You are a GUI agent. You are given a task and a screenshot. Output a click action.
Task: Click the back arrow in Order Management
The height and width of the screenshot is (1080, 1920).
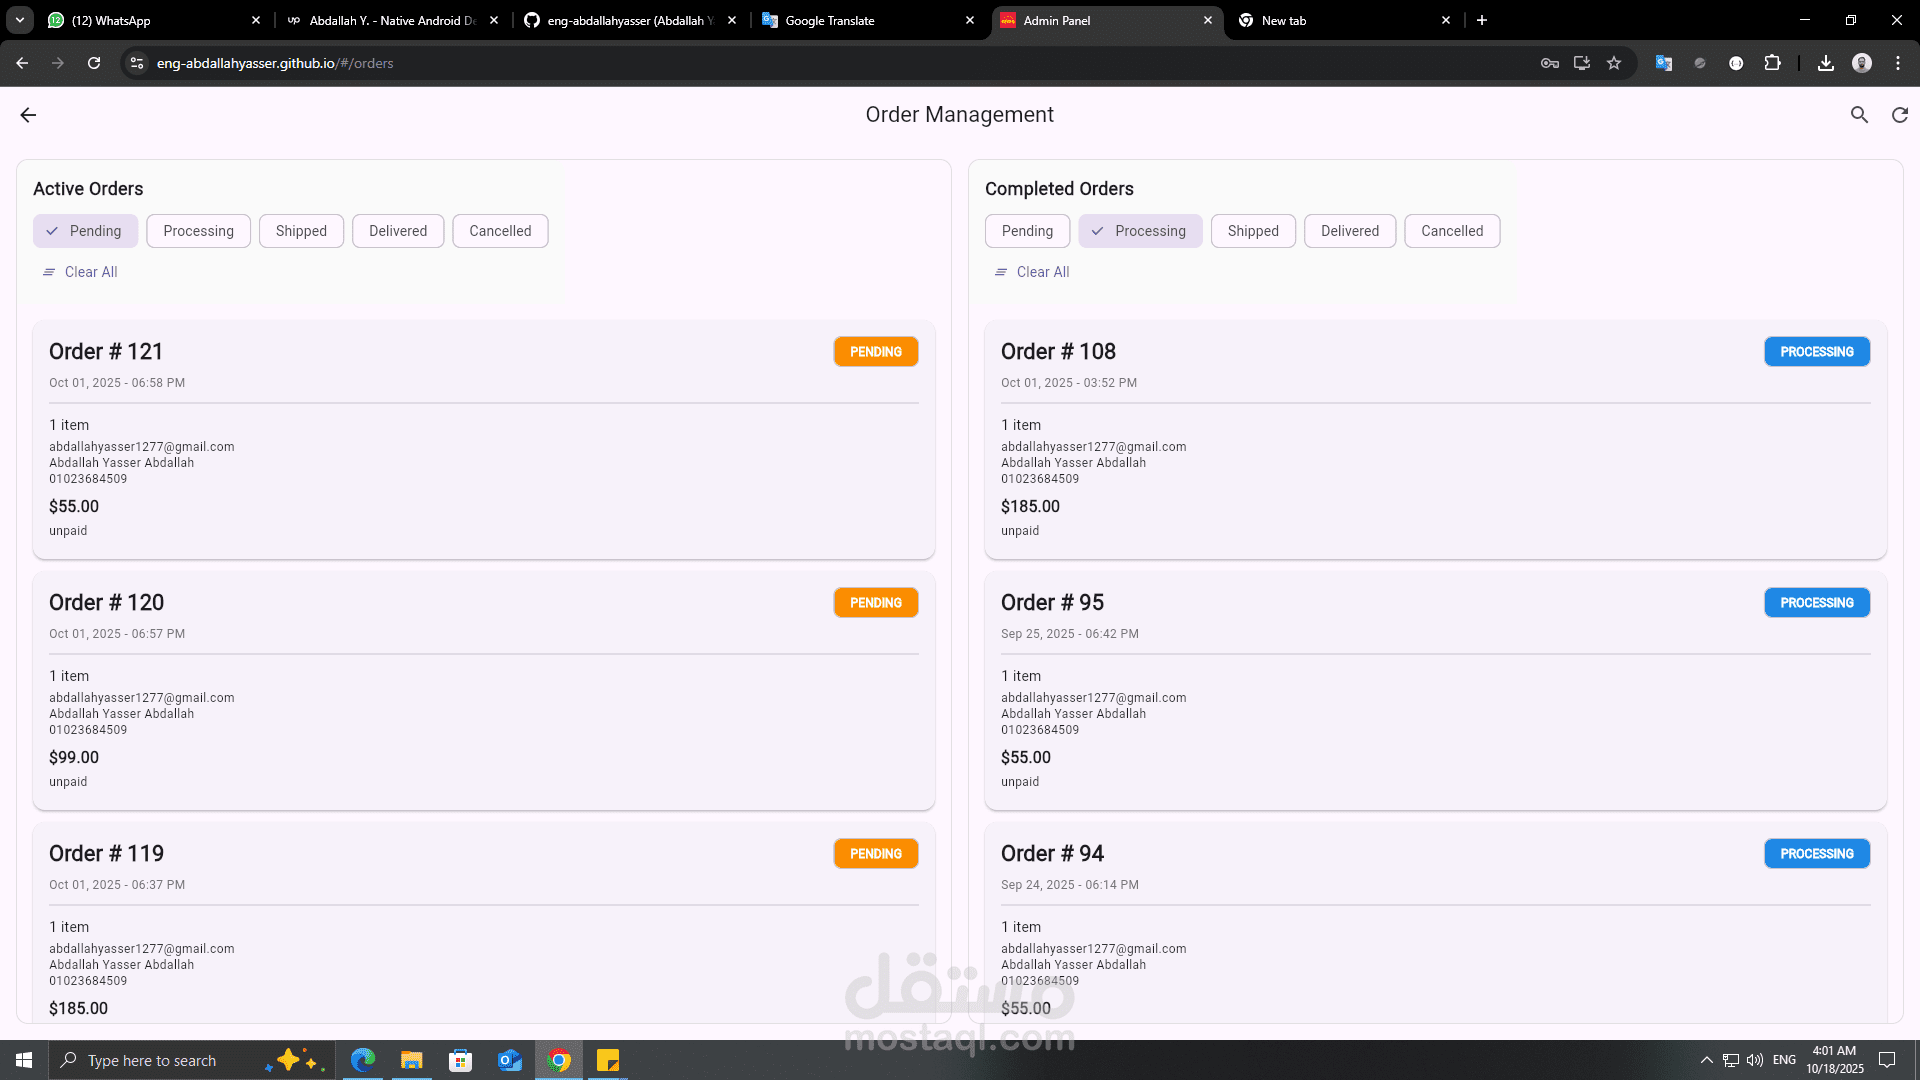point(28,115)
